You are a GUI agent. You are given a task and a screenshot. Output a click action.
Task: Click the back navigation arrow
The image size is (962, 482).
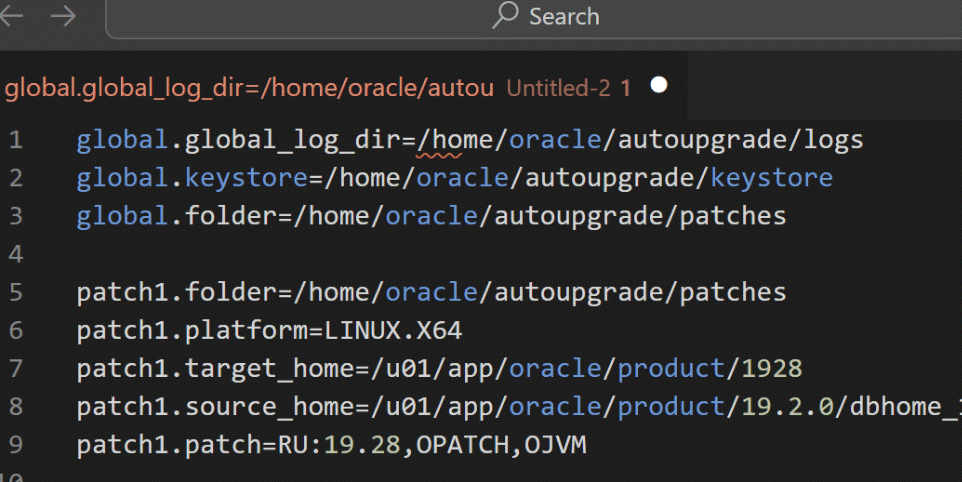(13, 15)
